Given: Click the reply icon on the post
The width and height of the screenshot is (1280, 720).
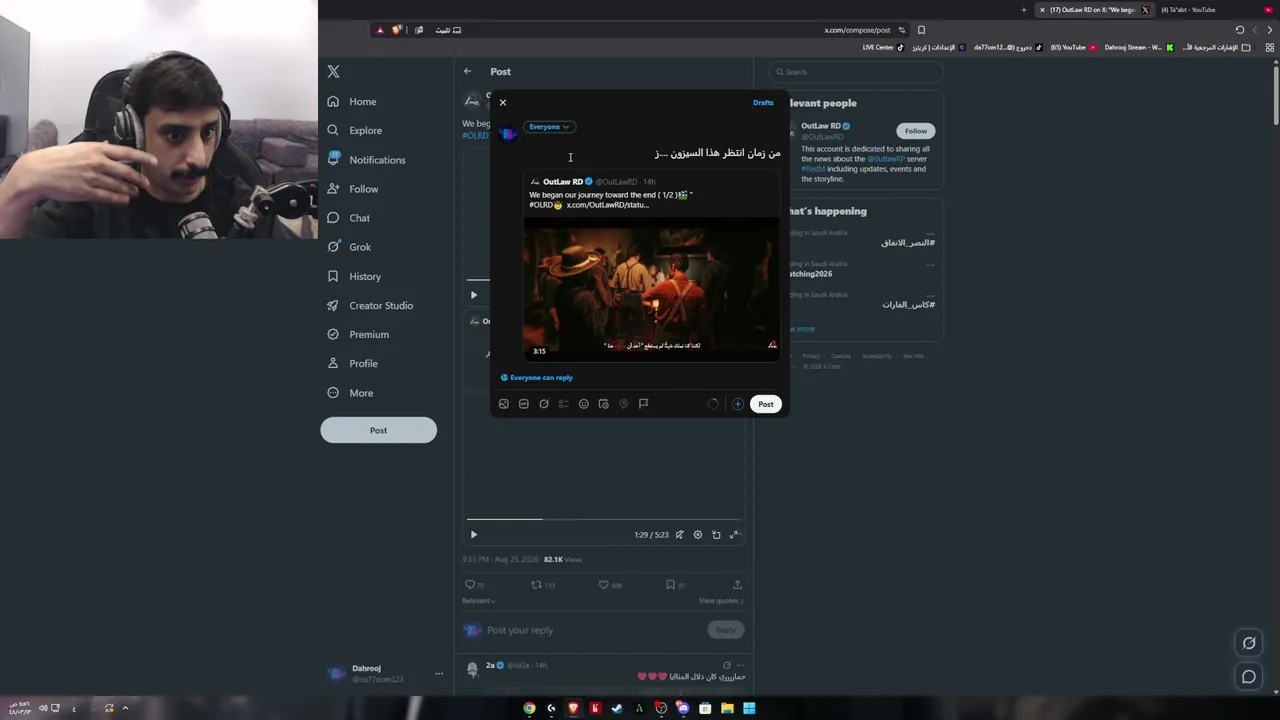Looking at the screenshot, I should pos(470,585).
